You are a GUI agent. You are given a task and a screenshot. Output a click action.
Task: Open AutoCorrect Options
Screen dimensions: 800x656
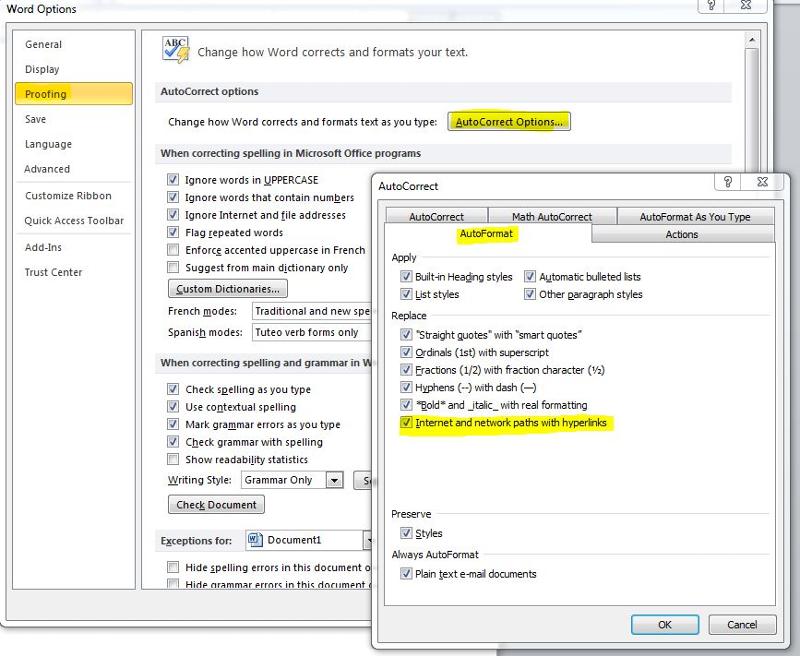(x=511, y=120)
